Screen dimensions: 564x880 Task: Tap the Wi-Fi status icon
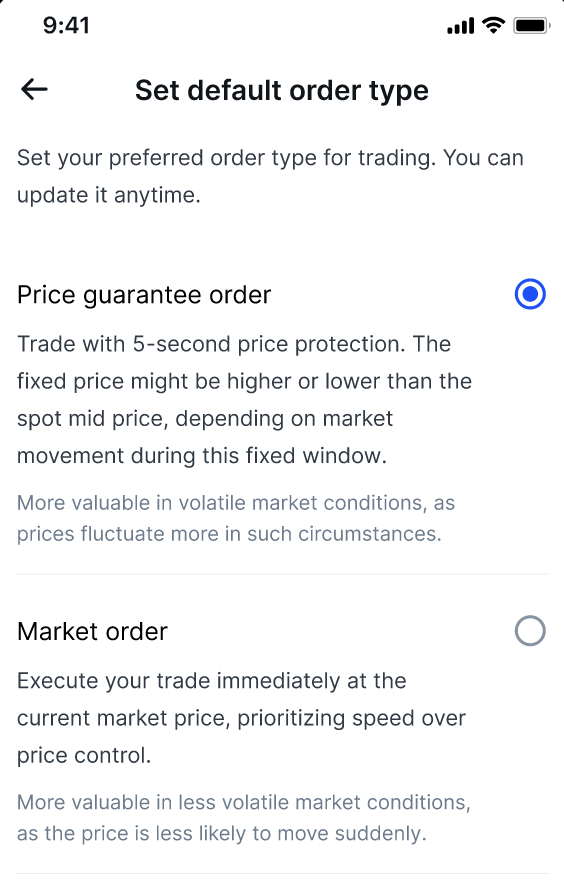pyautogui.click(x=493, y=25)
